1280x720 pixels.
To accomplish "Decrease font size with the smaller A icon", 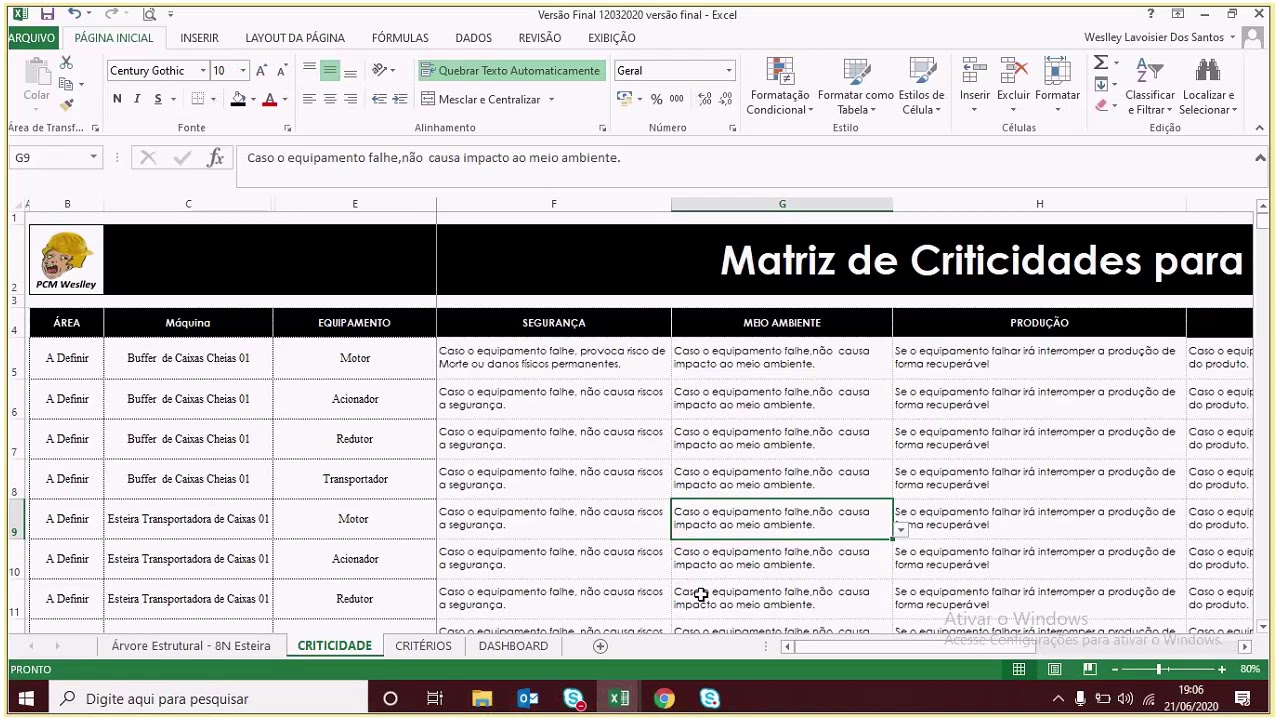I will [x=282, y=71].
